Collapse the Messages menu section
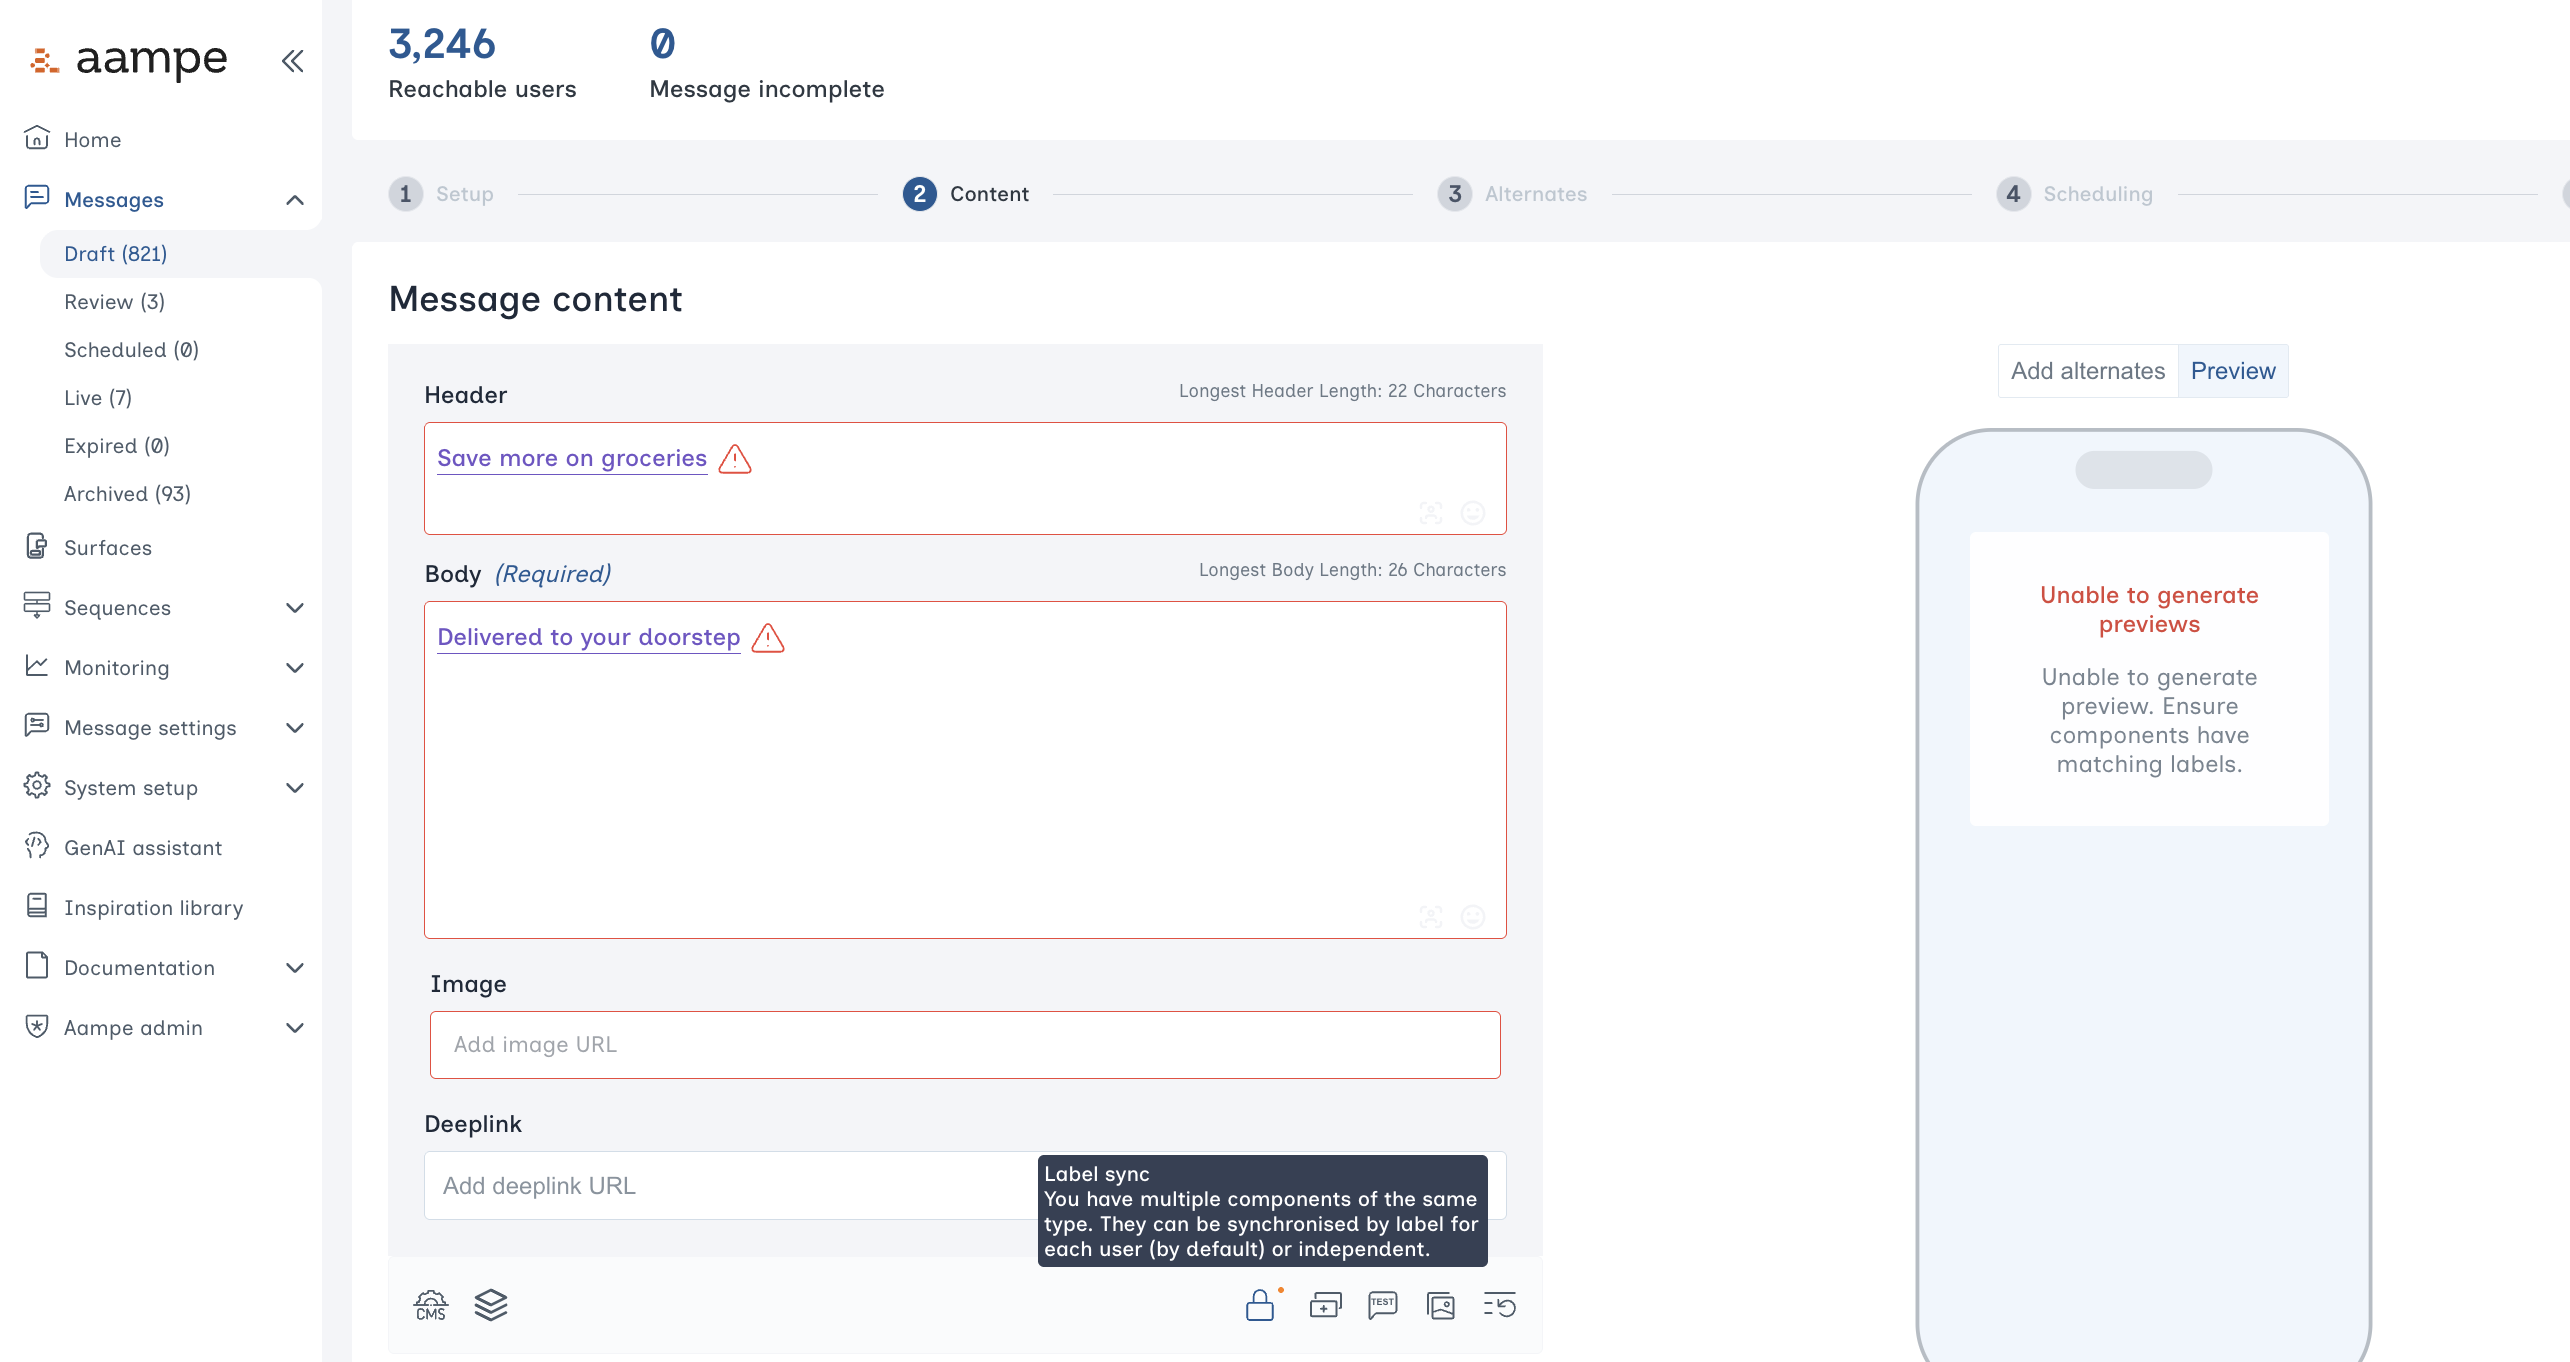The image size is (2570, 1362). (x=295, y=200)
